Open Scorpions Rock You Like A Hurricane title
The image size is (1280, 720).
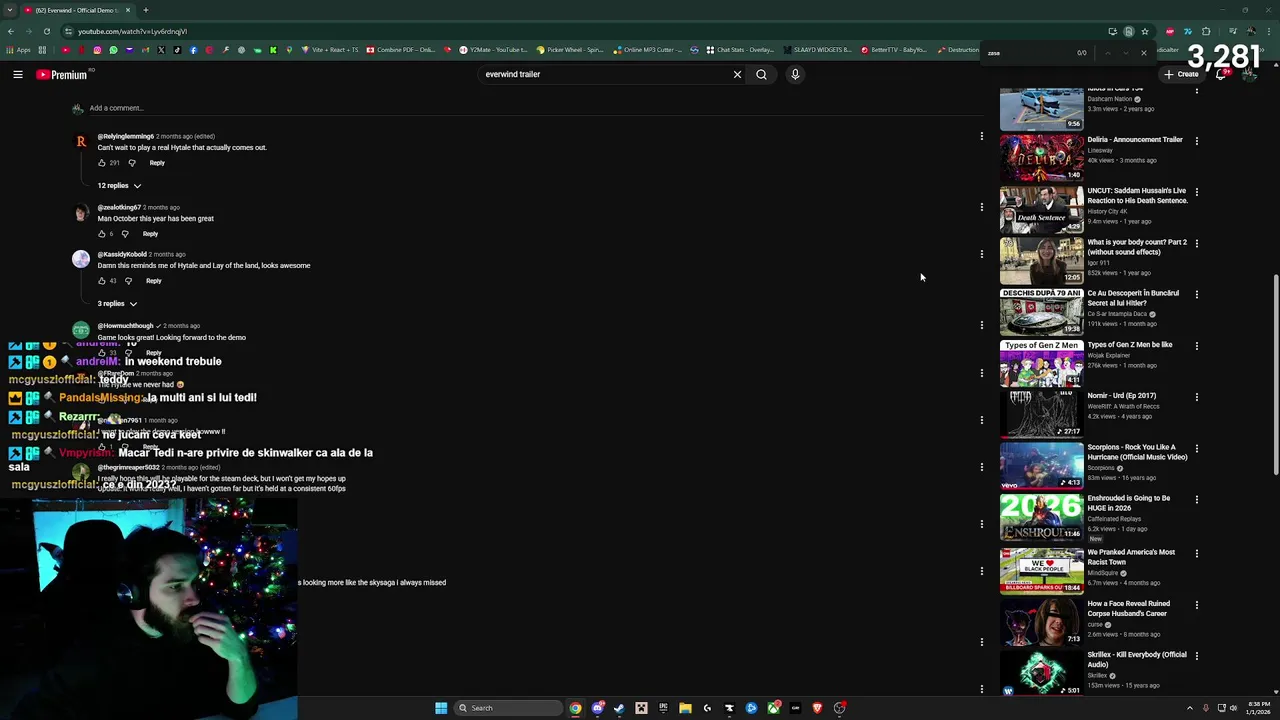coord(1137,452)
